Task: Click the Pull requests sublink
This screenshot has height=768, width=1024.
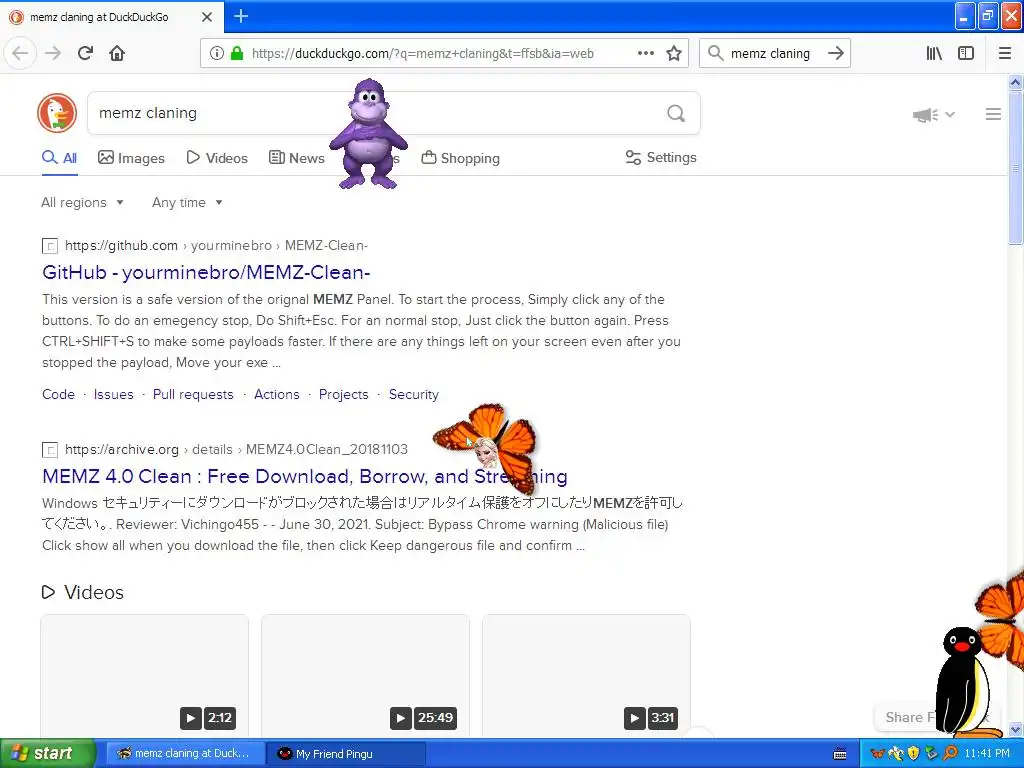Action: [193, 394]
